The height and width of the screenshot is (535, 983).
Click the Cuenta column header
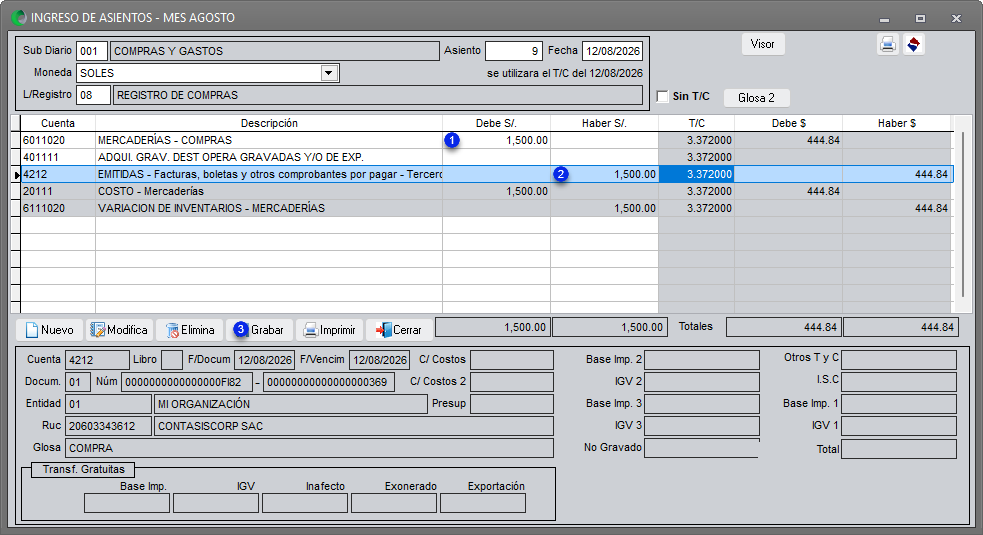pos(58,123)
